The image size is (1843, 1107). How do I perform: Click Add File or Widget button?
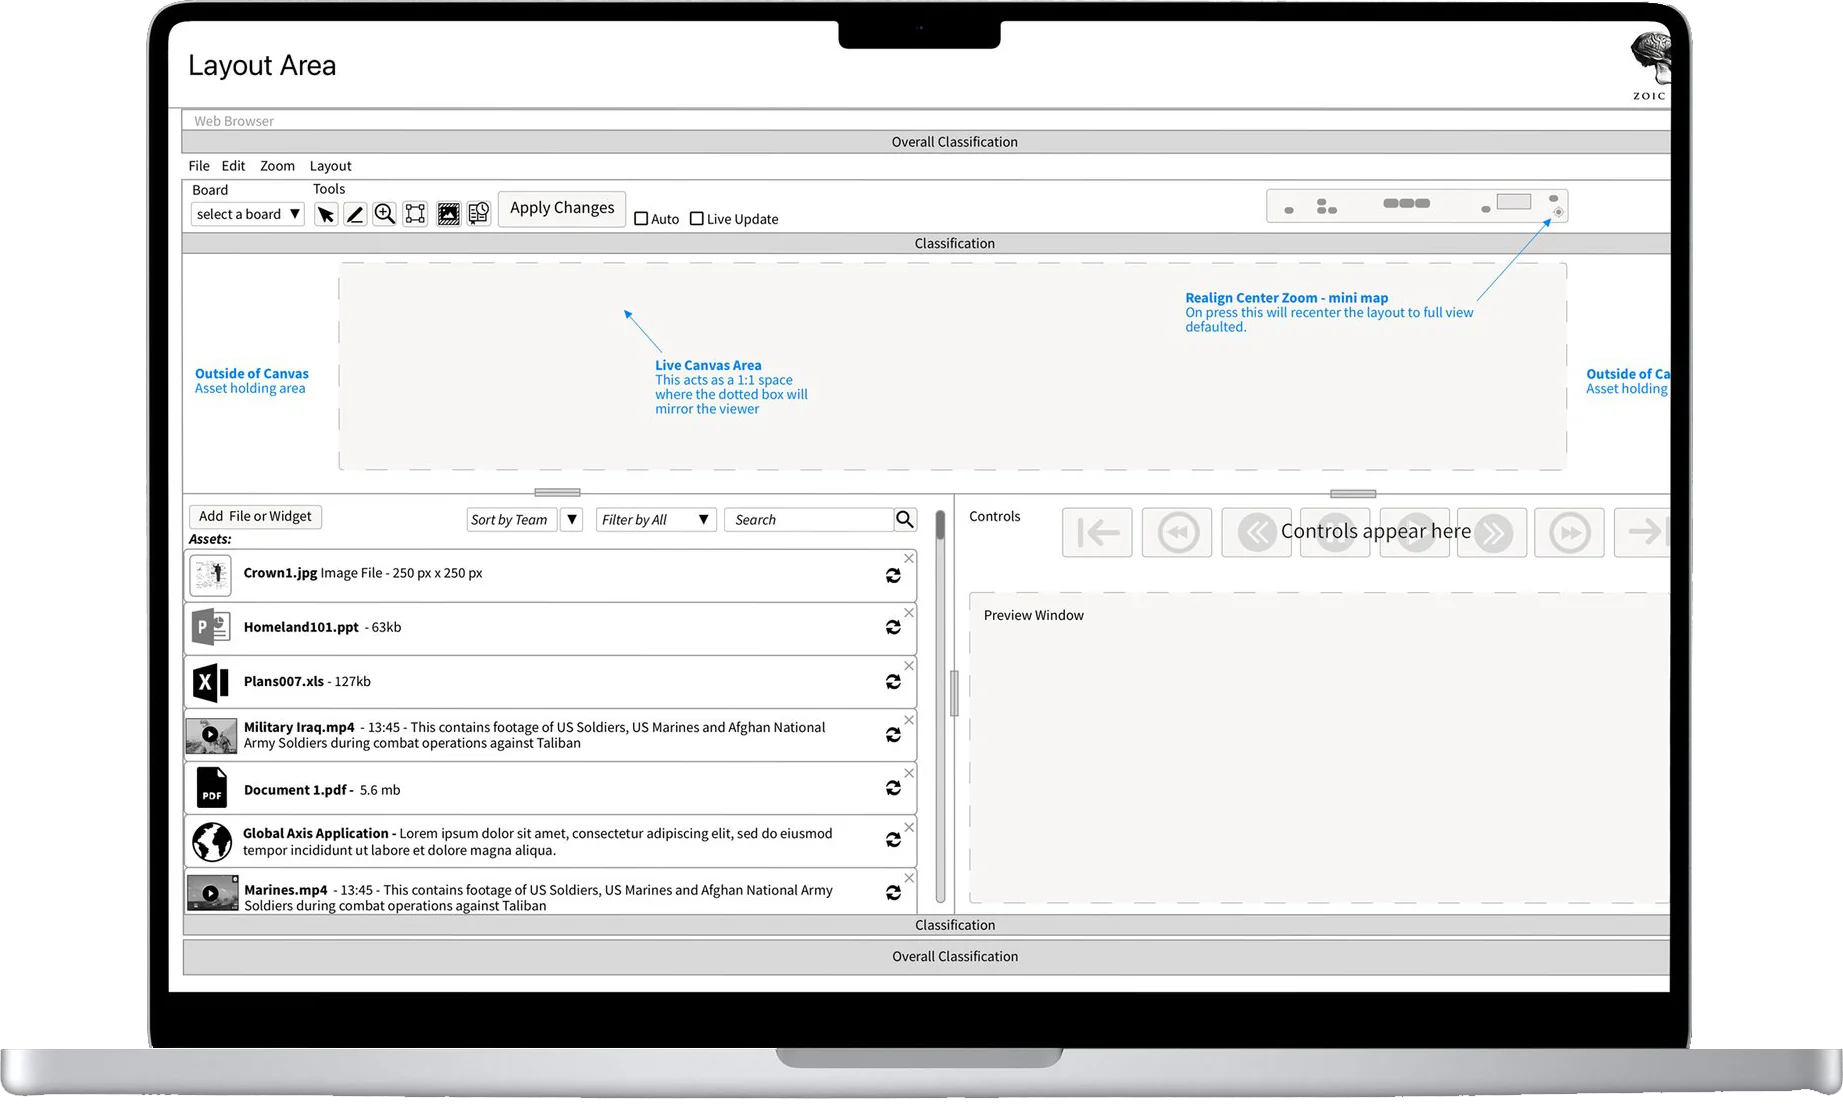(x=255, y=516)
